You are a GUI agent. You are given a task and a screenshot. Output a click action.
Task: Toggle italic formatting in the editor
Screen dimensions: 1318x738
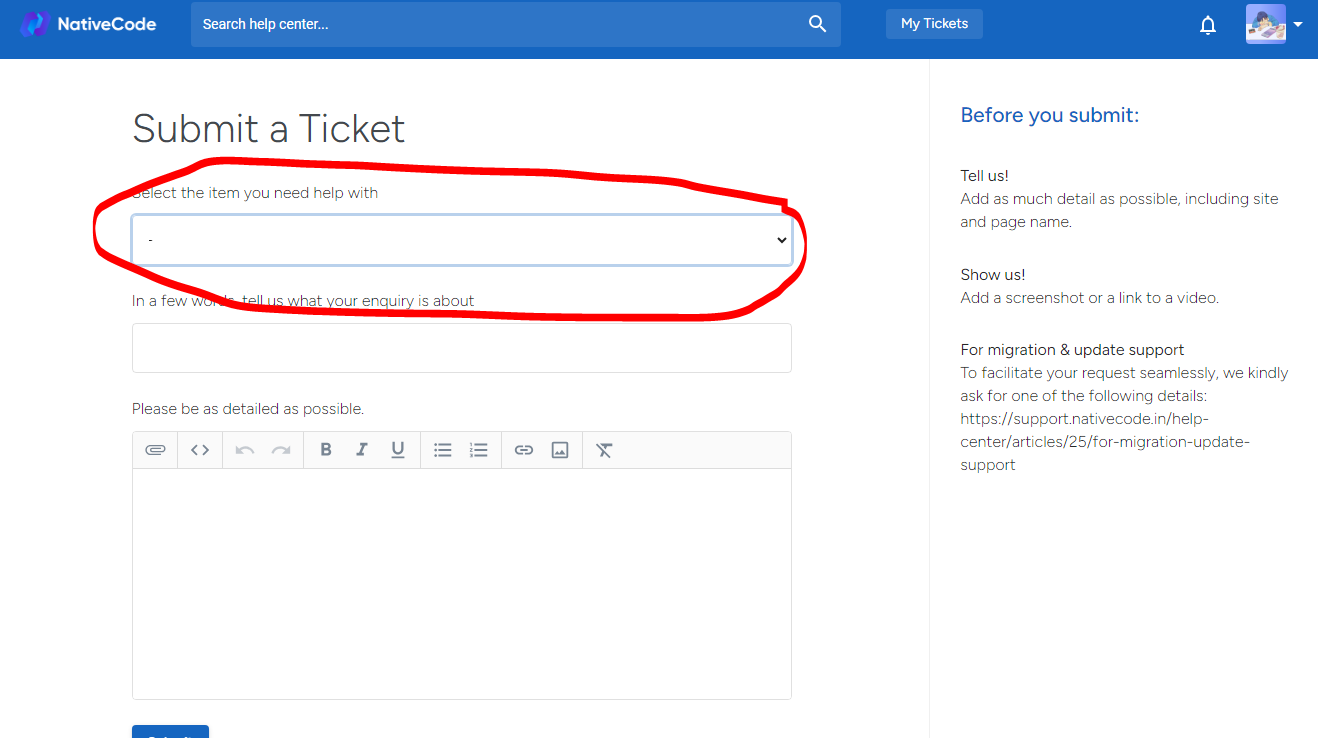[x=362, y=450]
